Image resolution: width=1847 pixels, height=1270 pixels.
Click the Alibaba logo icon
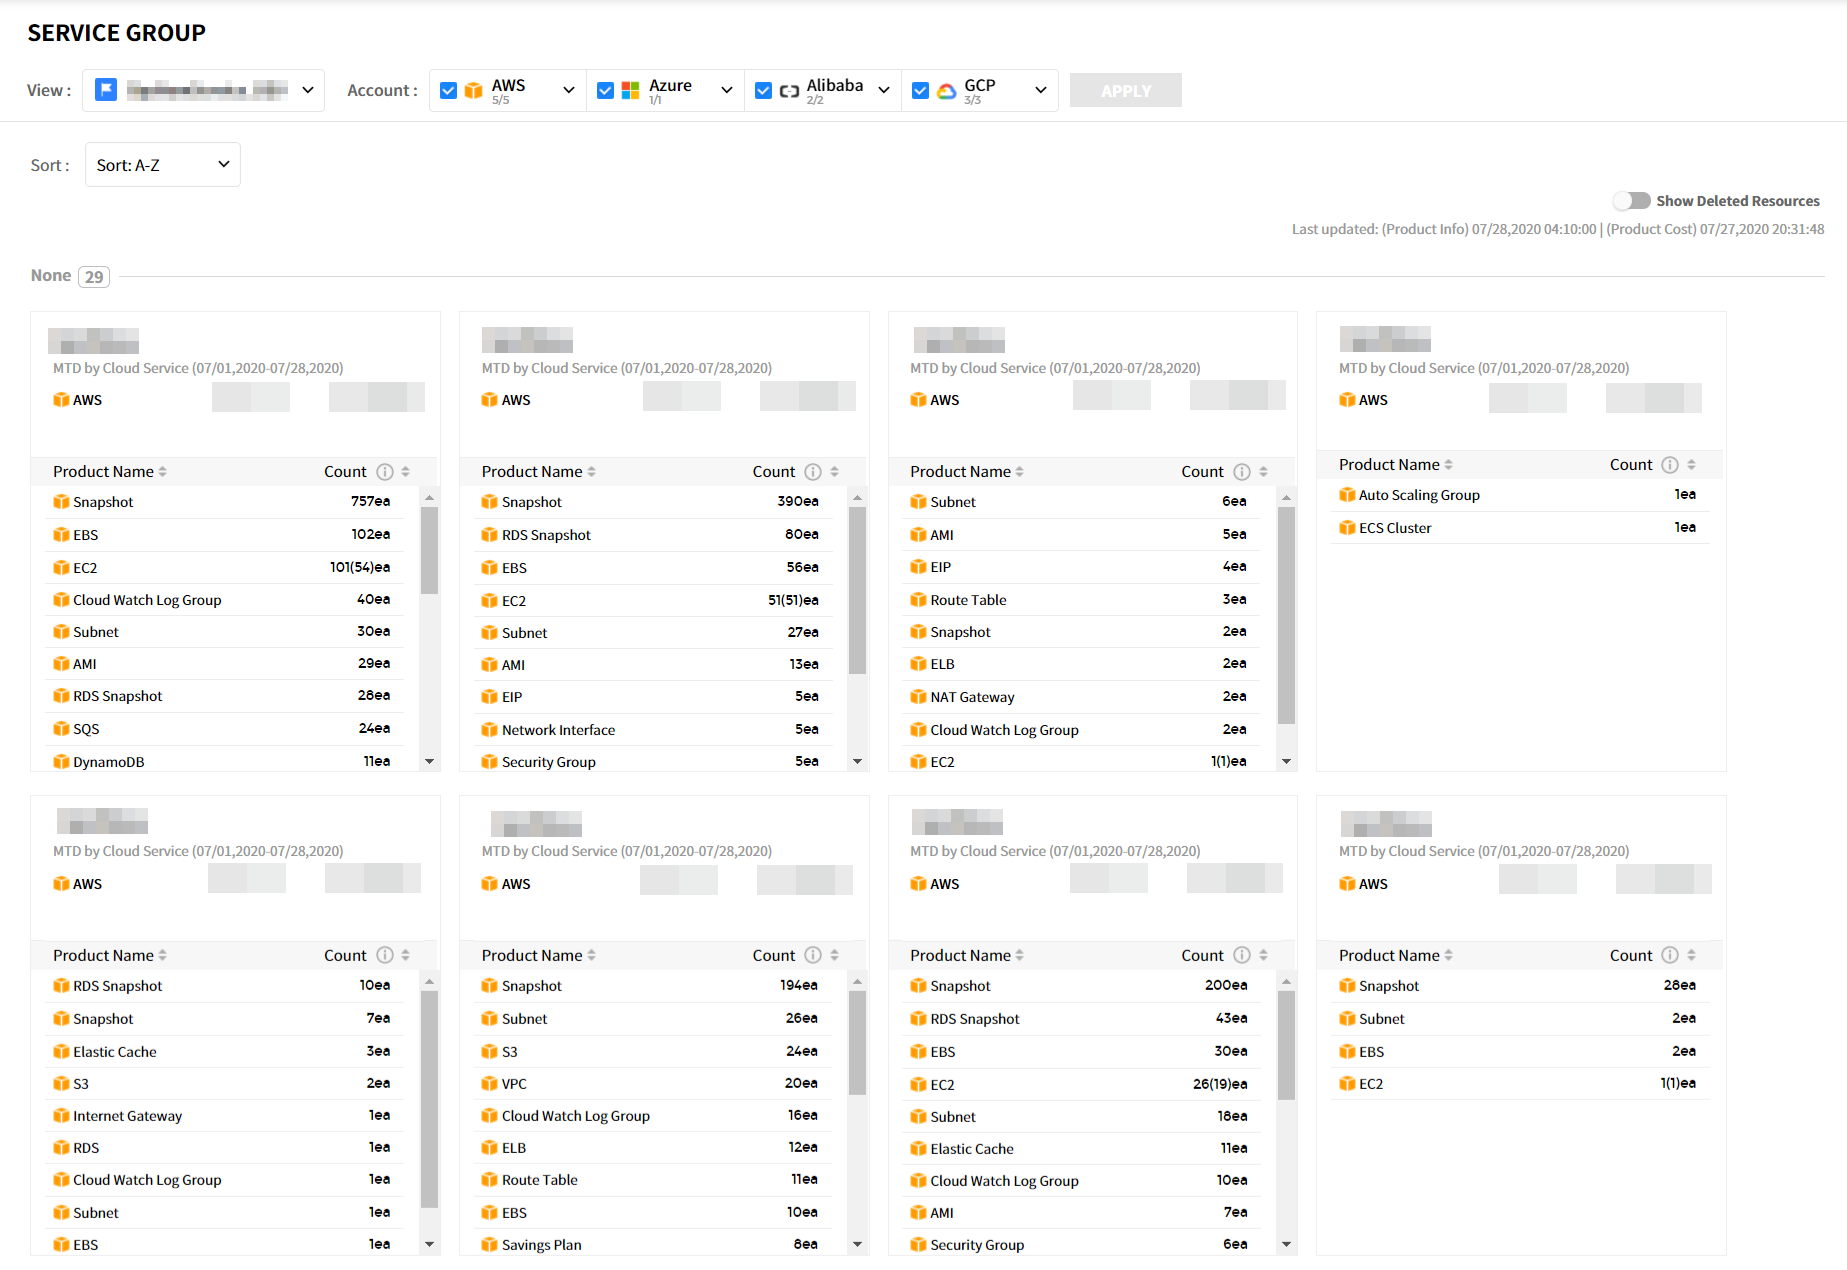pos(789,91)
